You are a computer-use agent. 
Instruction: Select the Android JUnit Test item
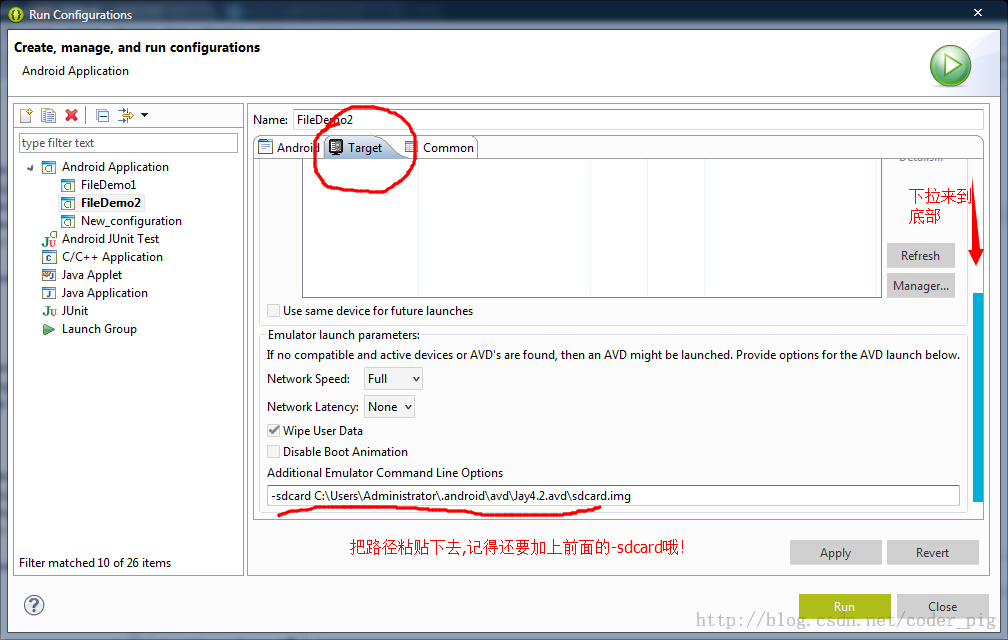click(110, 239)
